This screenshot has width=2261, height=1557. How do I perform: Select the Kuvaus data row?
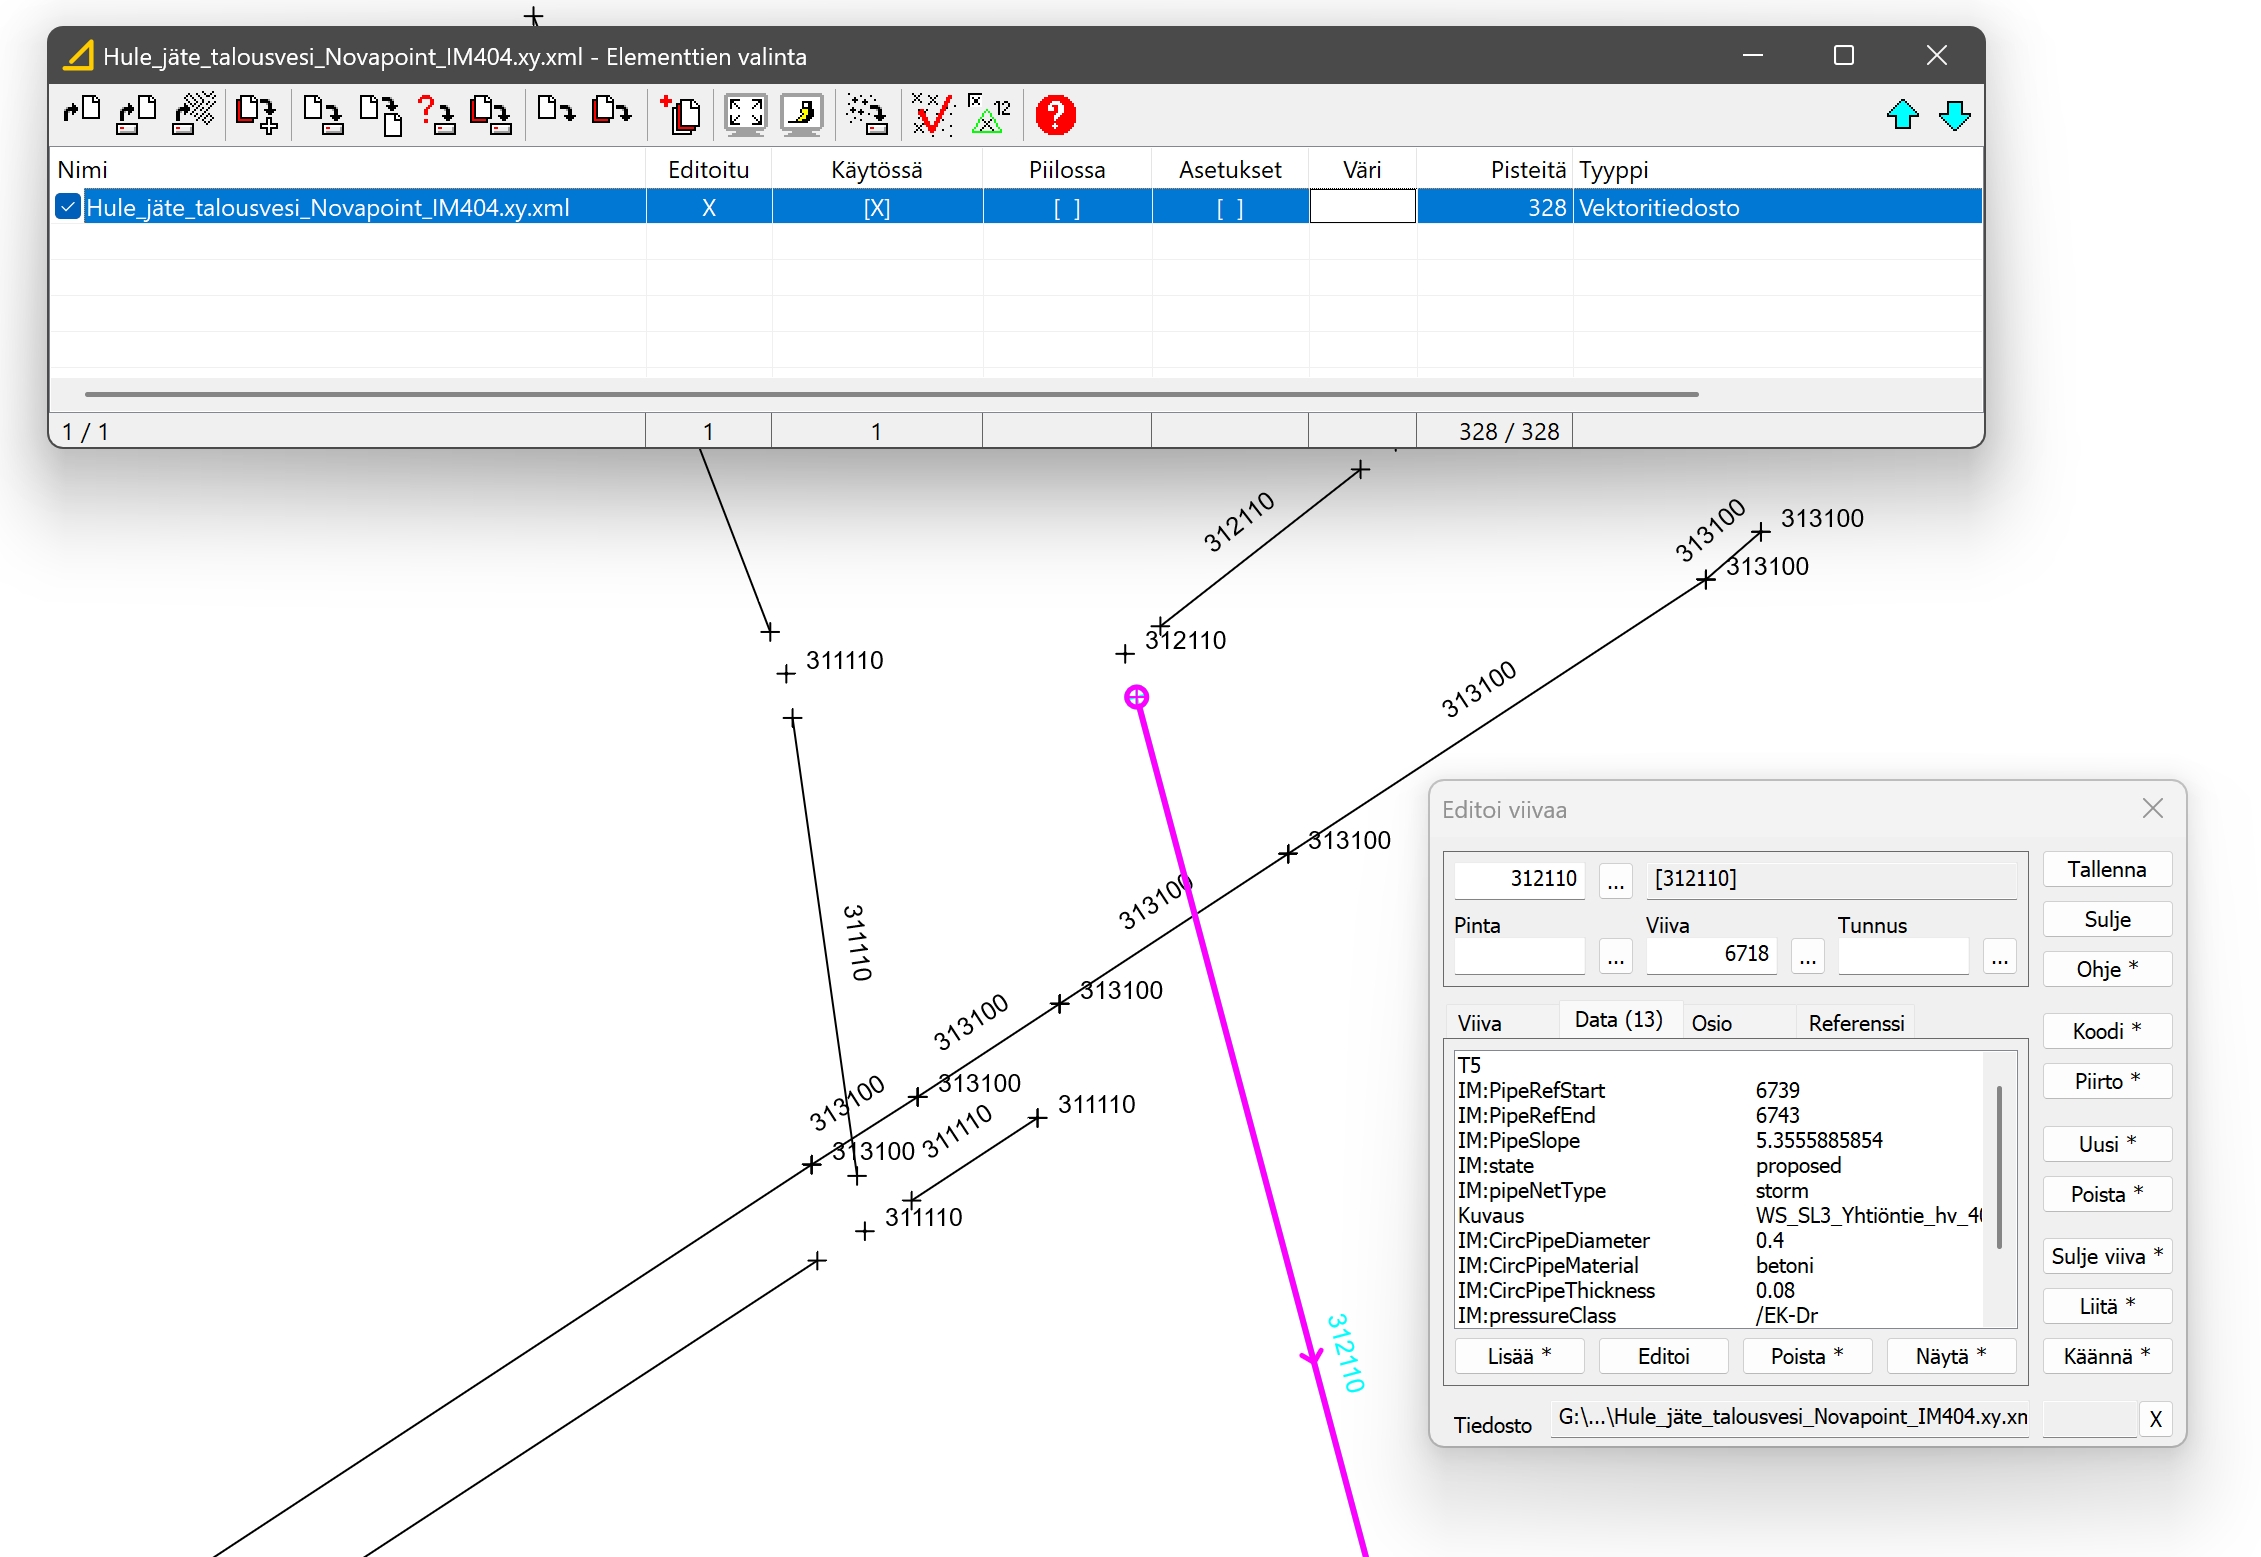click(1719, 1215)
